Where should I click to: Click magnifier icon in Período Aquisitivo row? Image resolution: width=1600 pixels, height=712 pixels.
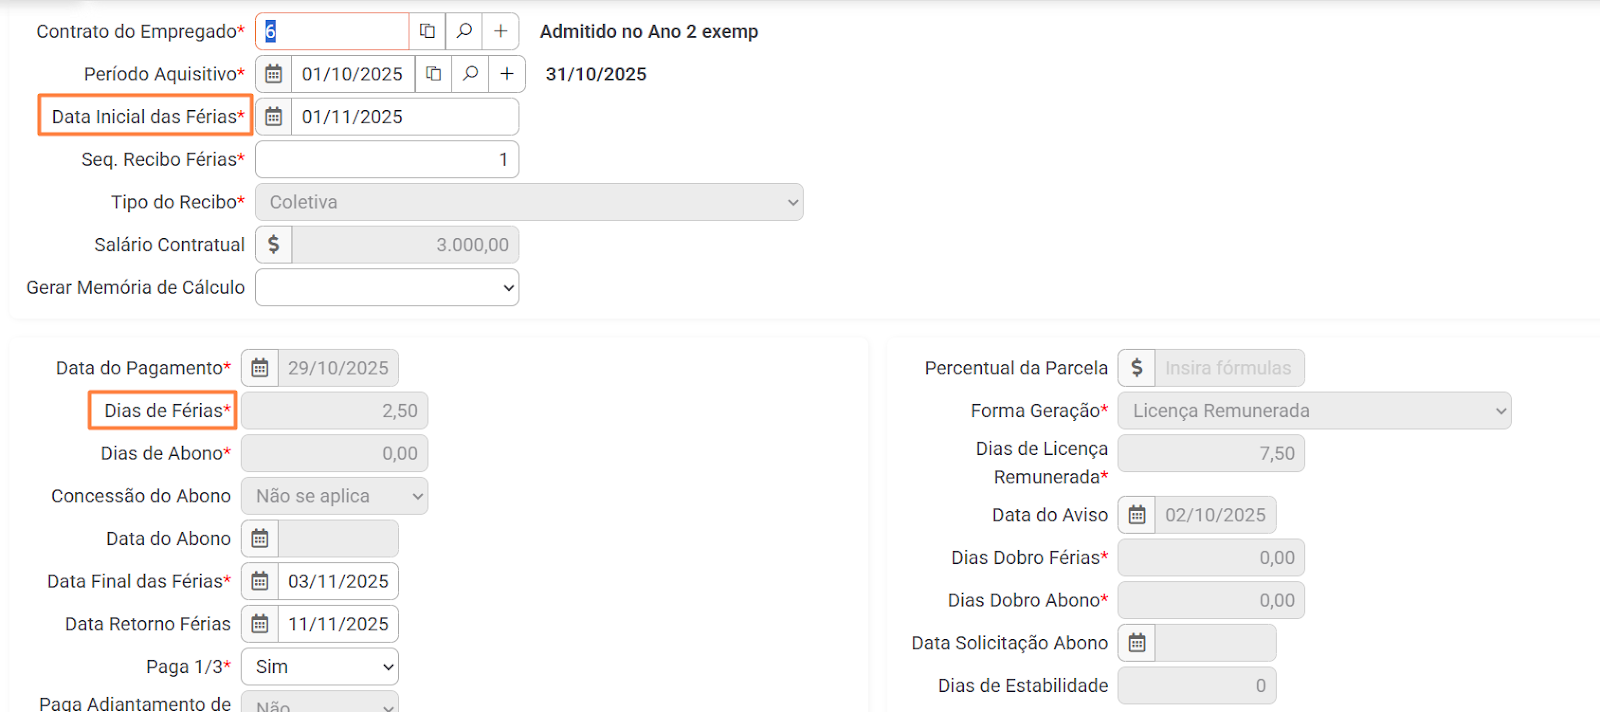pyautogui.click(x=470, y=74)
